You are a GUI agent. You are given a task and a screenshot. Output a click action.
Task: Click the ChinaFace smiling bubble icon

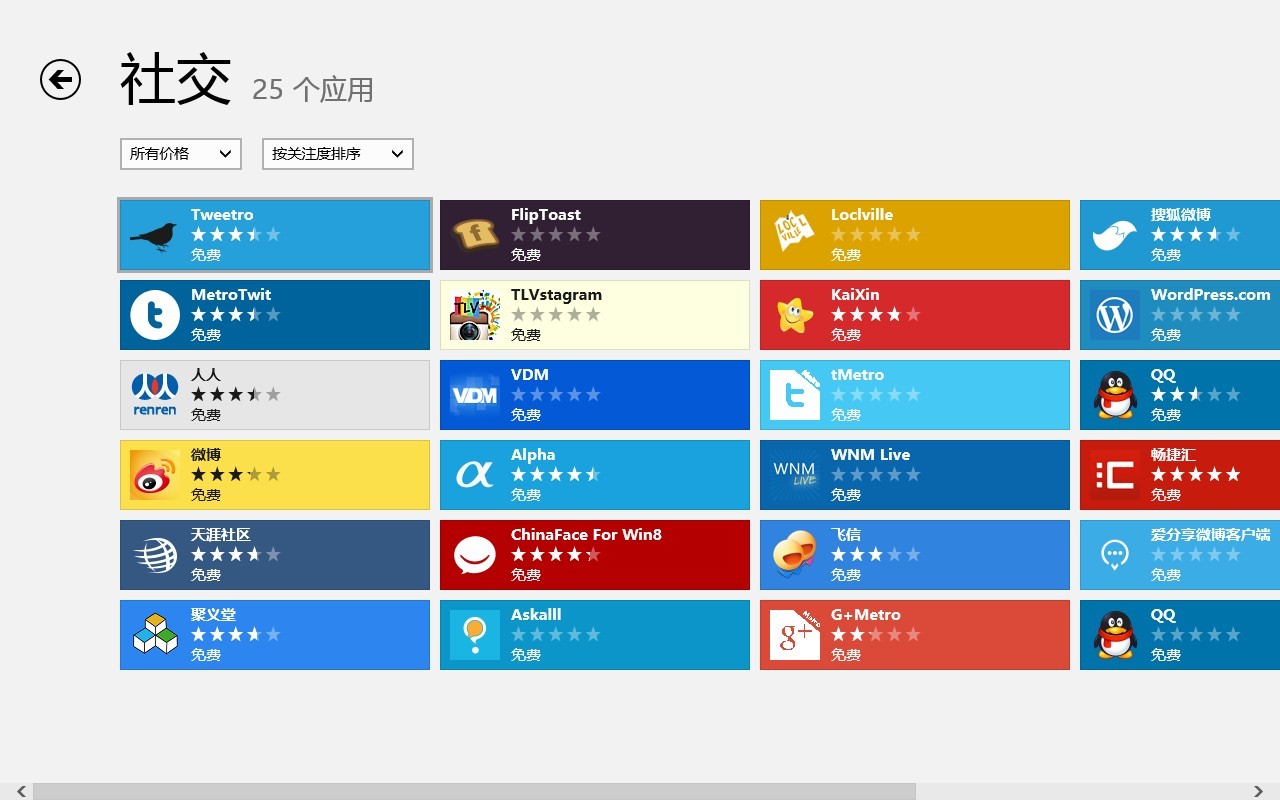tap(475, 555)
